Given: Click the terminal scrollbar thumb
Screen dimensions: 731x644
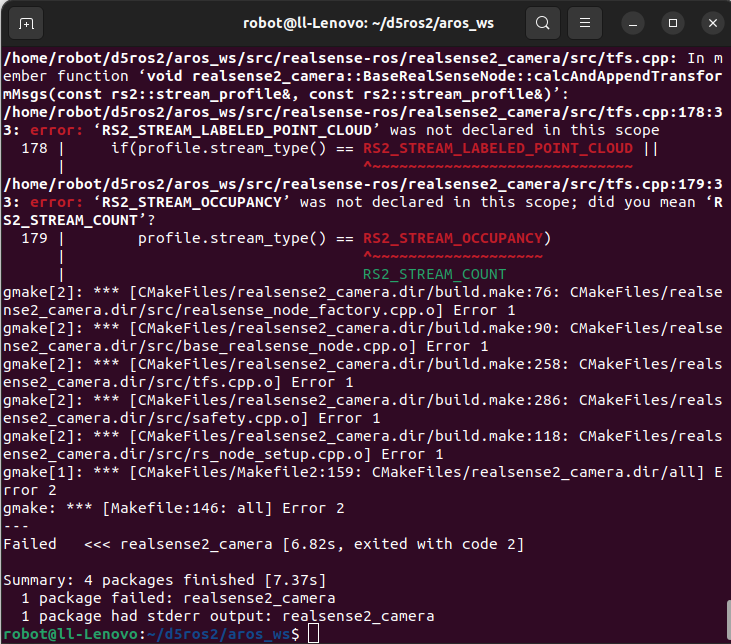Looking at the screenshot, I should [x=728, y=620].
